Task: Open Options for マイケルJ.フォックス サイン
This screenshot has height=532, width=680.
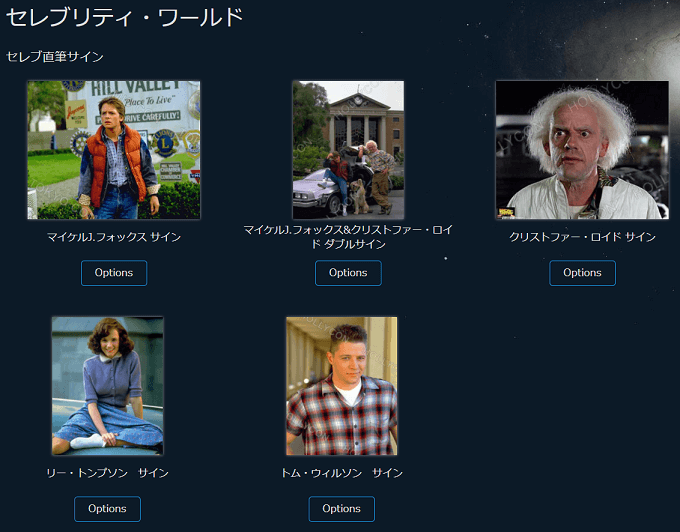Action: [114, 273]
